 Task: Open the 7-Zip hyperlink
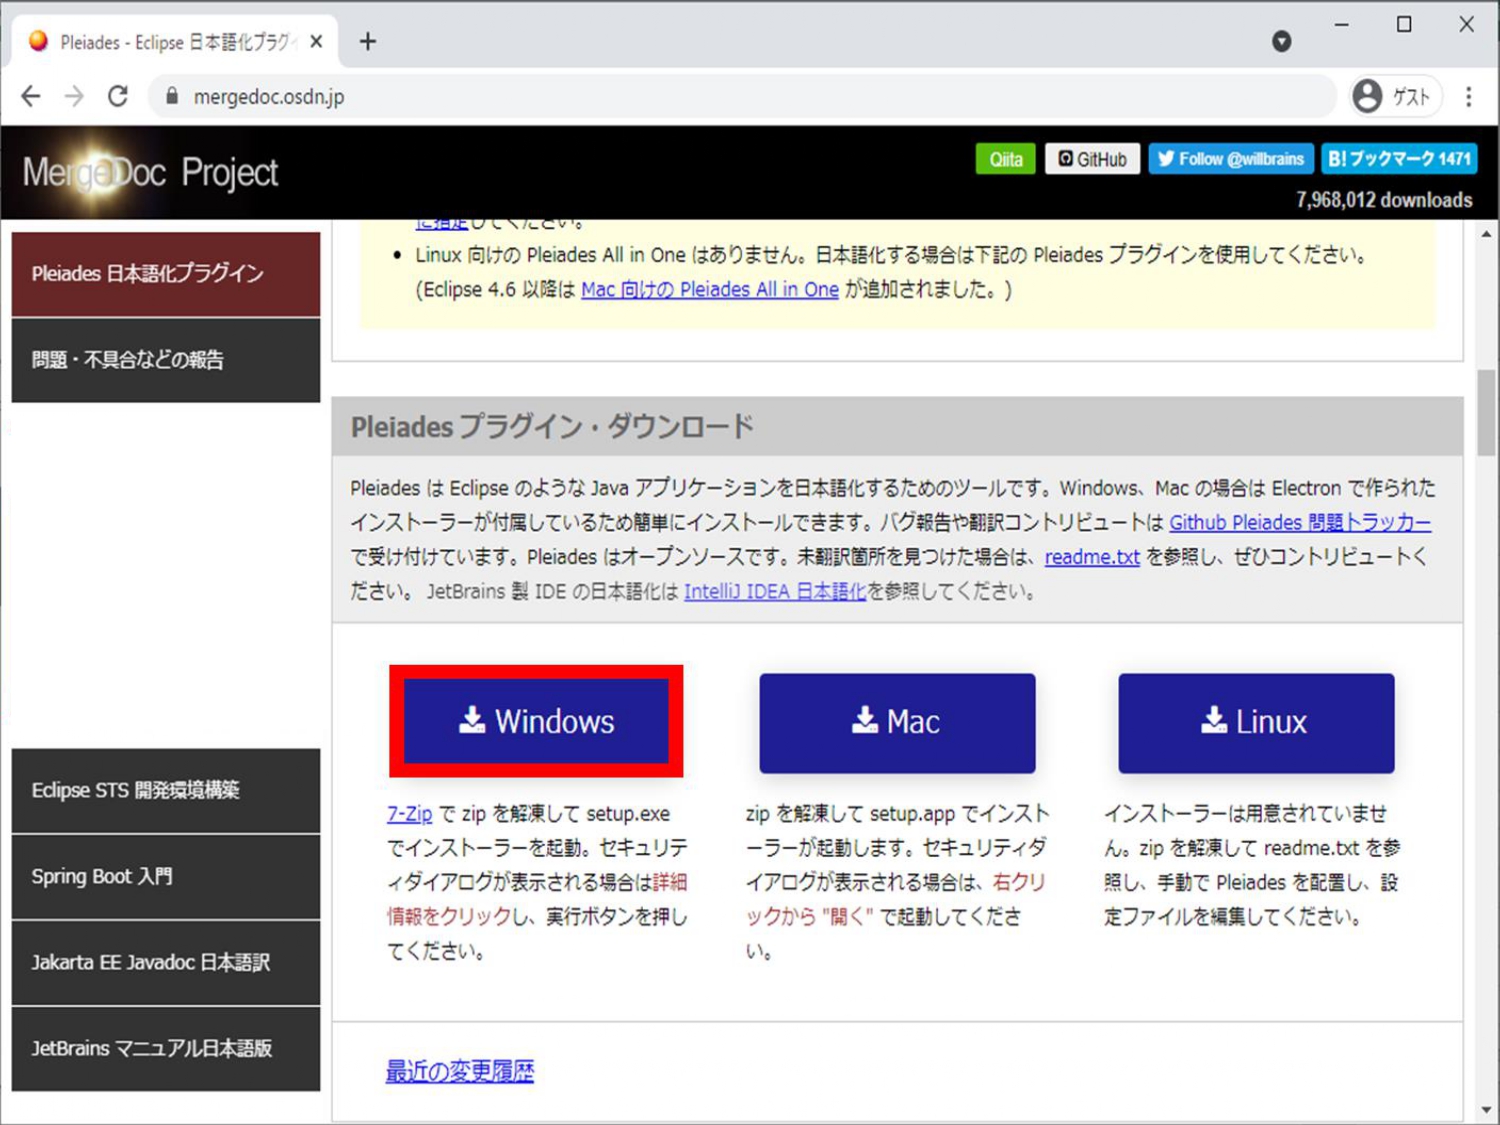409,814
